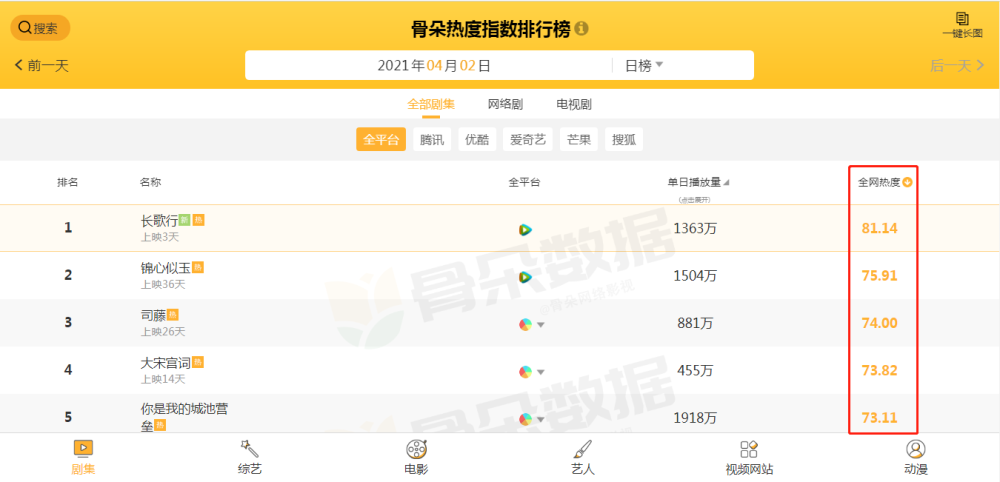Viewport: 1000px width, 482px height.
Task: Click the info icon beside 骨朵热度指数排行榜
Action: 581,29
